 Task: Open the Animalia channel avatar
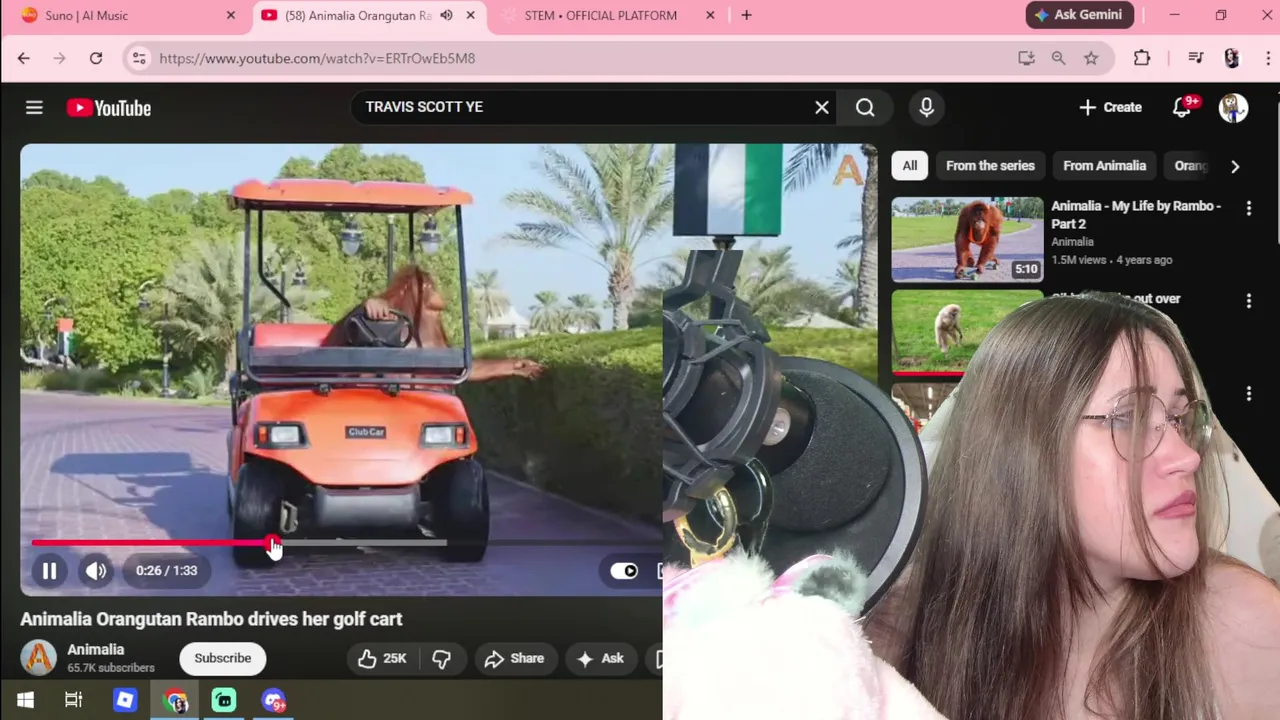(39, 658)
